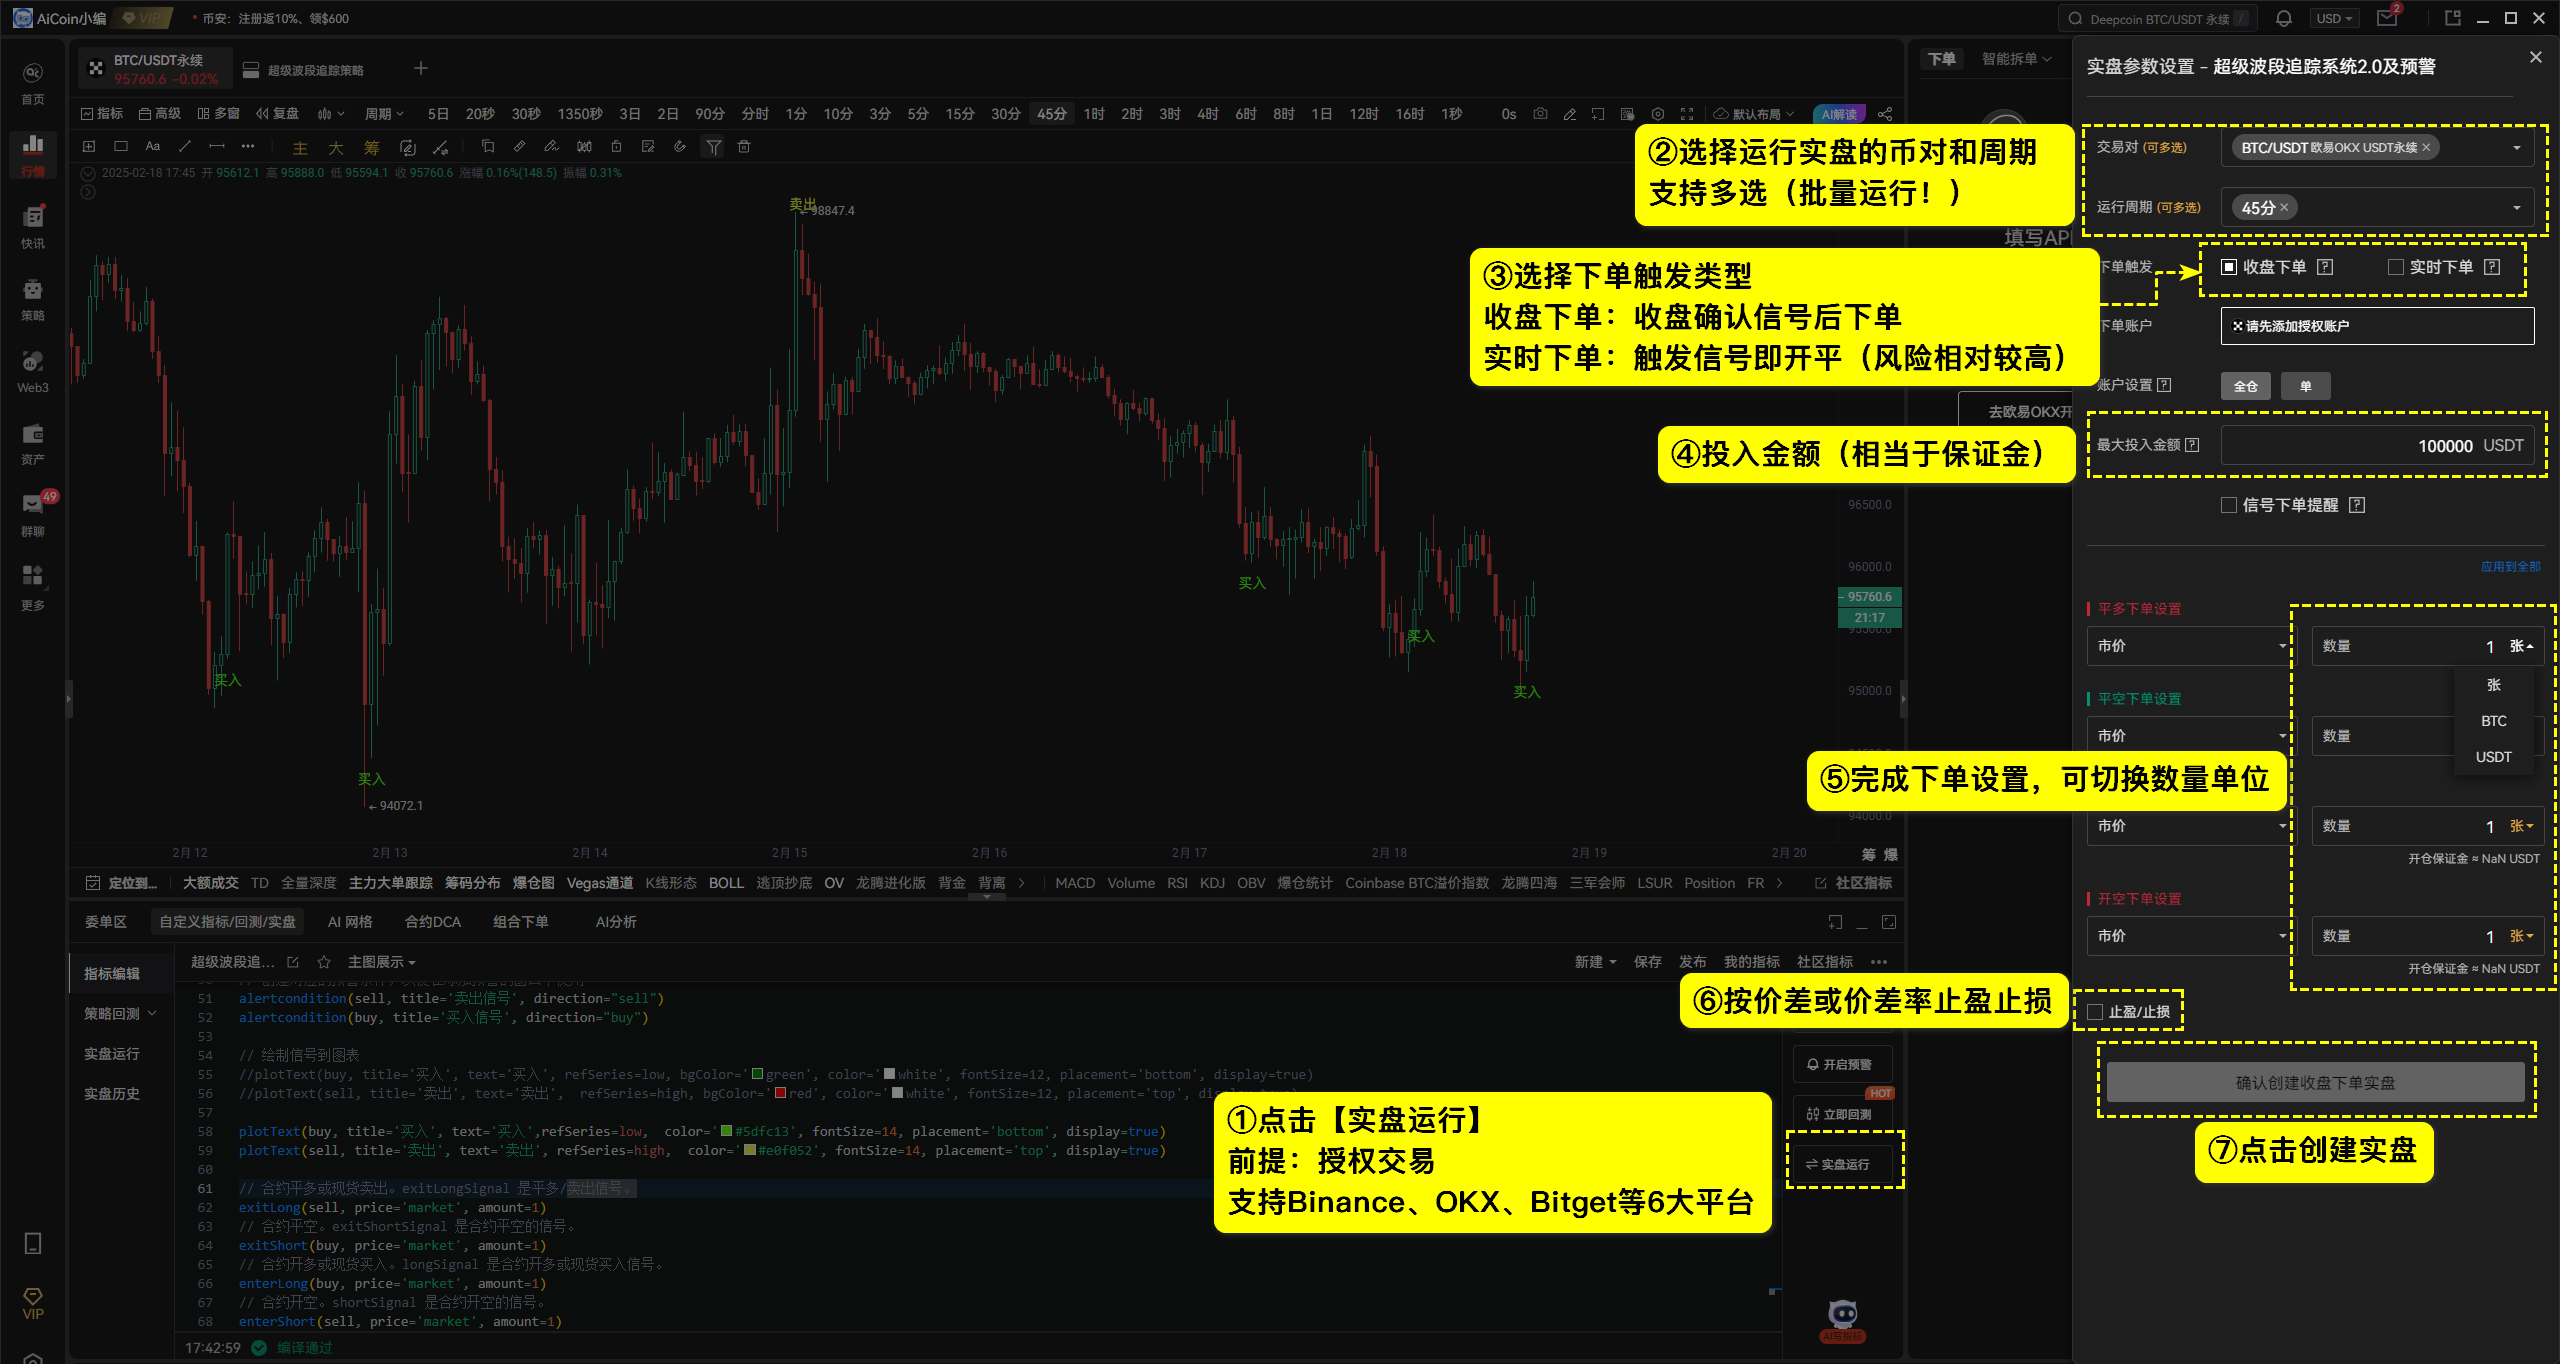
Task: Open the 策略 strategy robot sidebar icon
Action: pyautogui.click(x=33, y=298)
